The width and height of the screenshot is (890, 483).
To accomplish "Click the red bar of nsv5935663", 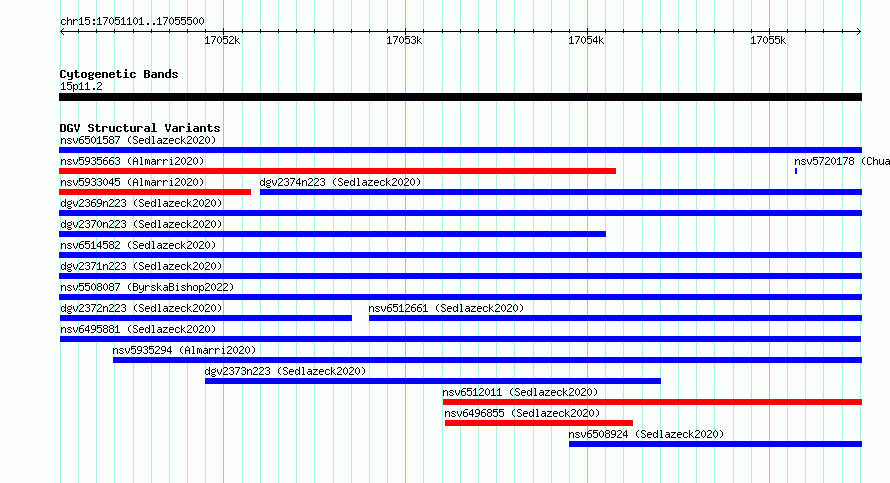I will 337,171.
